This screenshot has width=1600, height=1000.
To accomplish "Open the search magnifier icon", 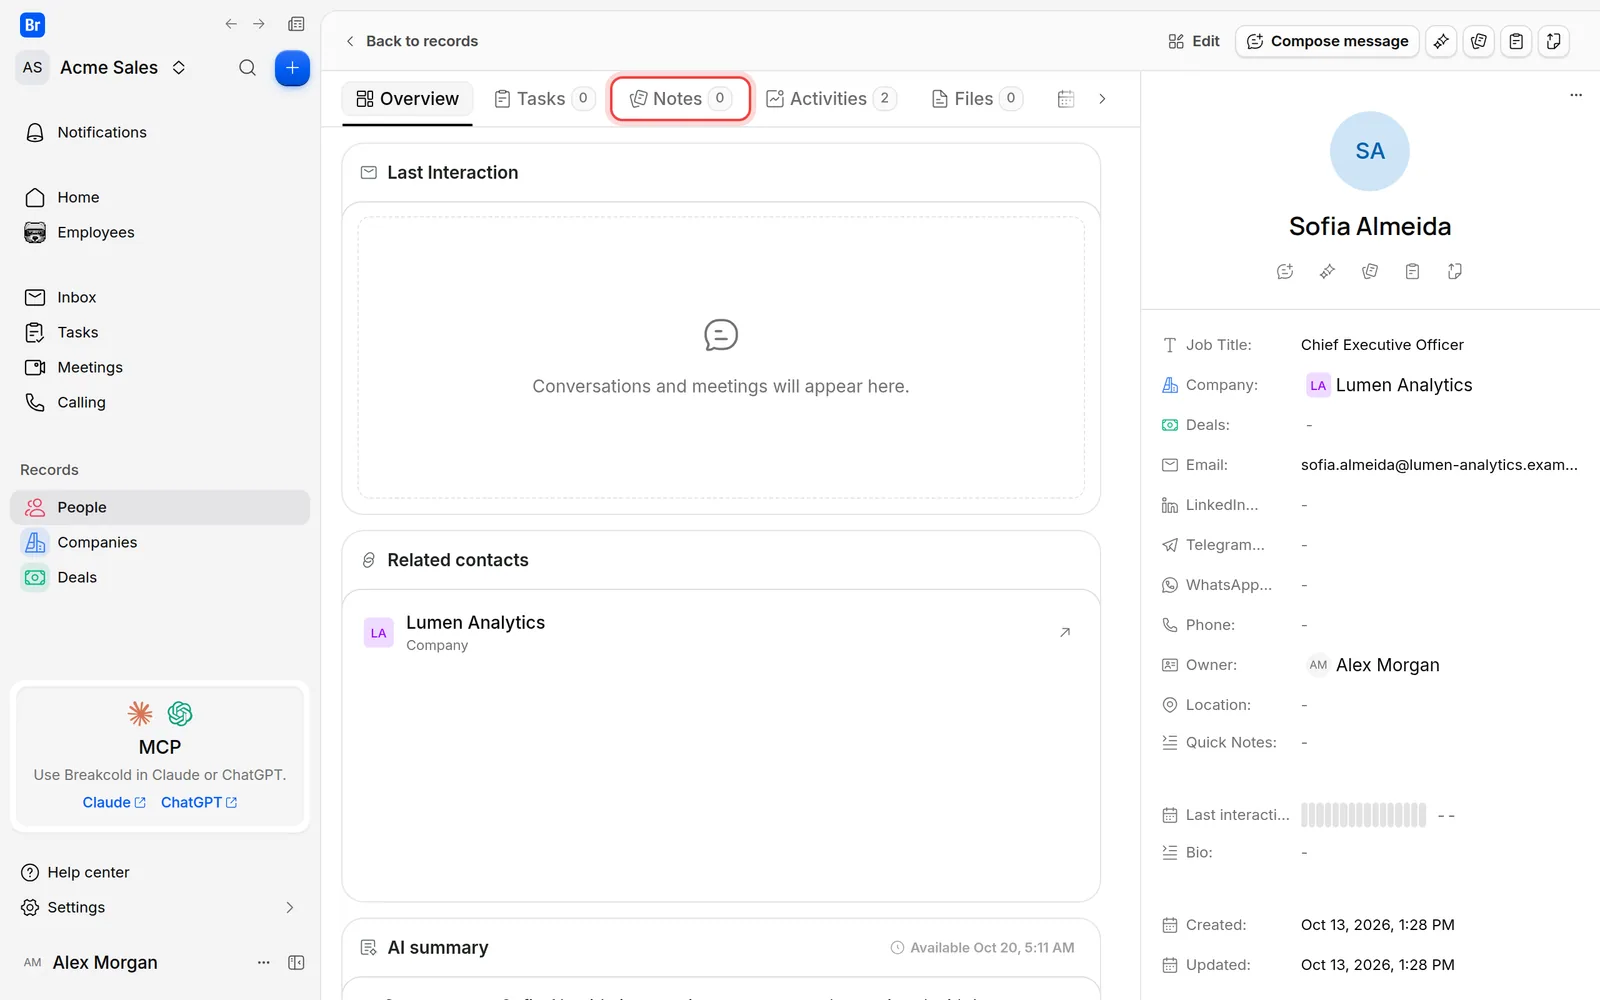I will click(x=247, y=68).
